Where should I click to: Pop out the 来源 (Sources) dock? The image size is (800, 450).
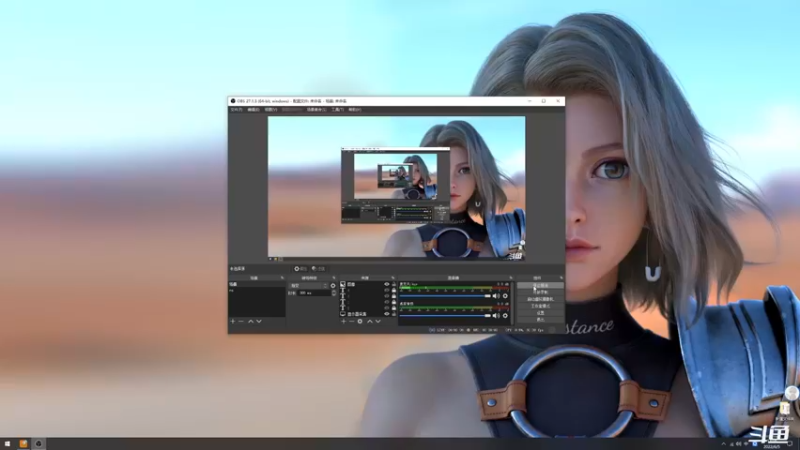tap(393, 278)
